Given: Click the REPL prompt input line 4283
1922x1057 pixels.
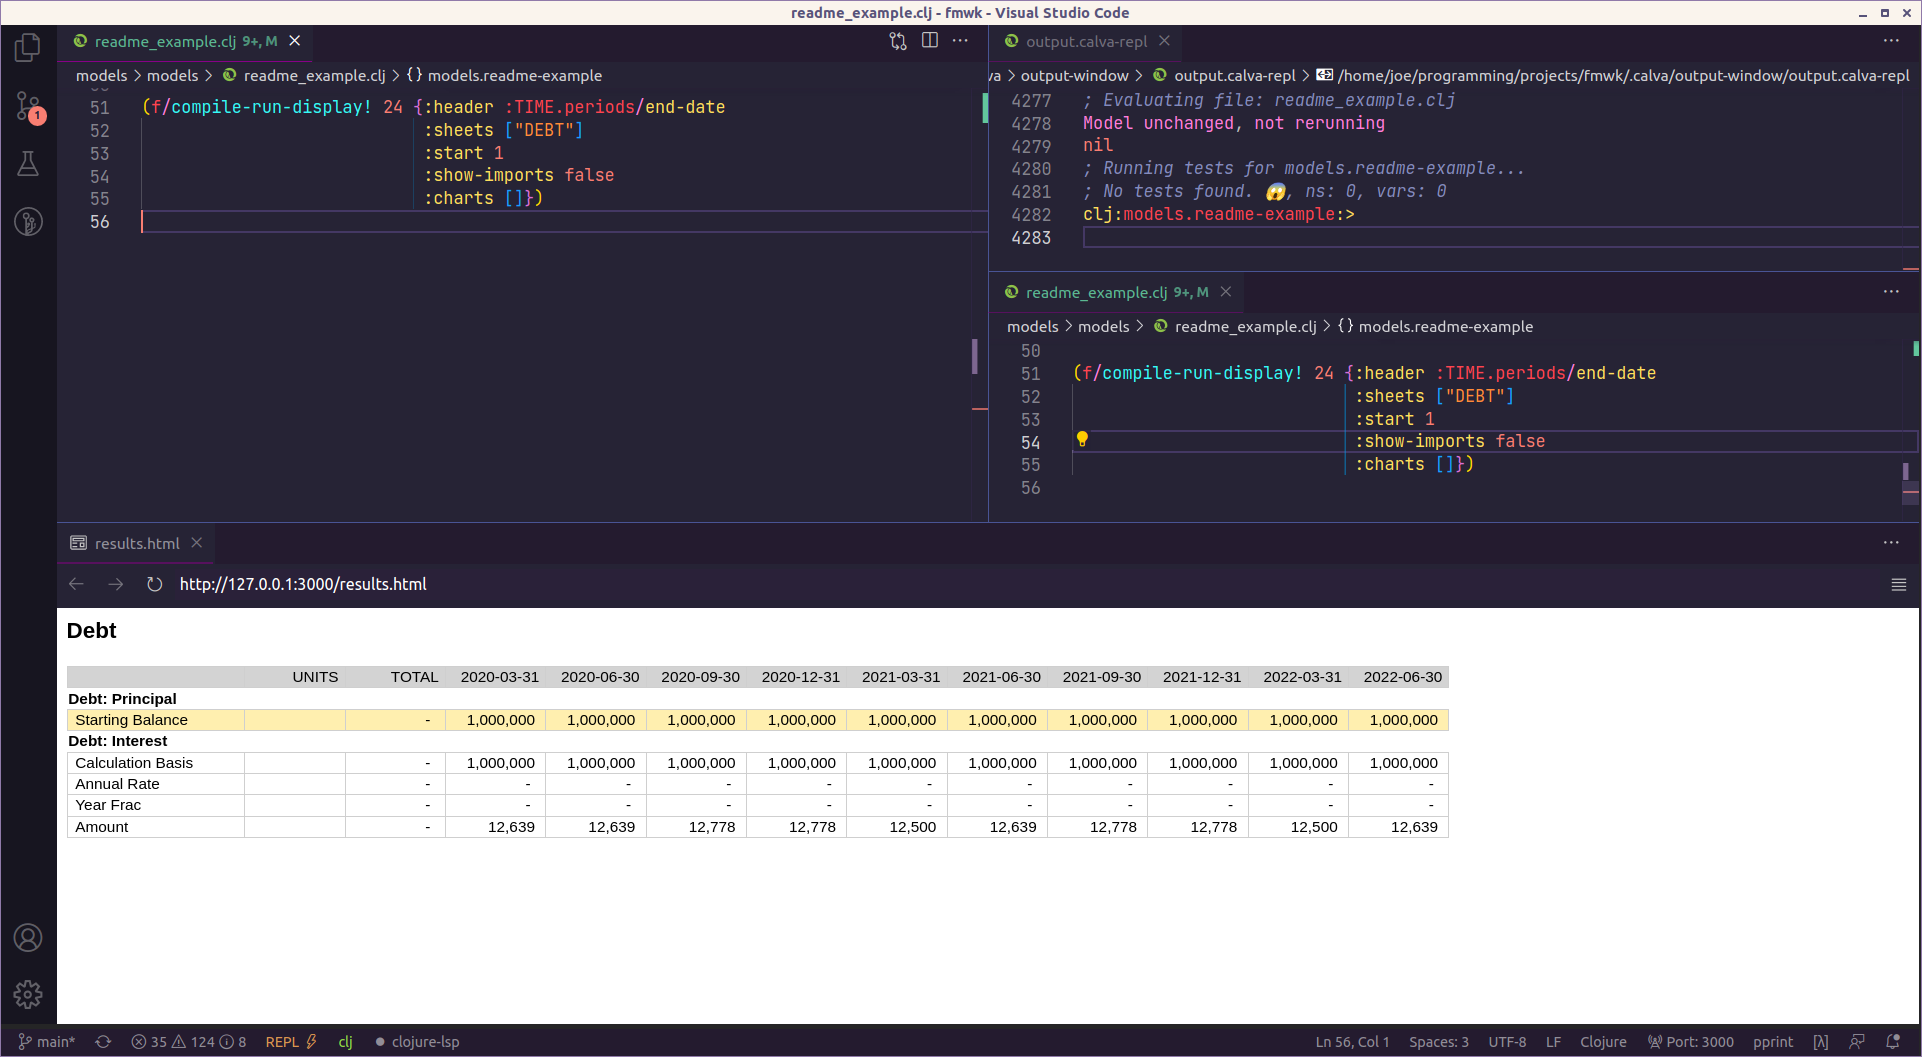Looking at the screenshot, I should tap(1499, 237).
